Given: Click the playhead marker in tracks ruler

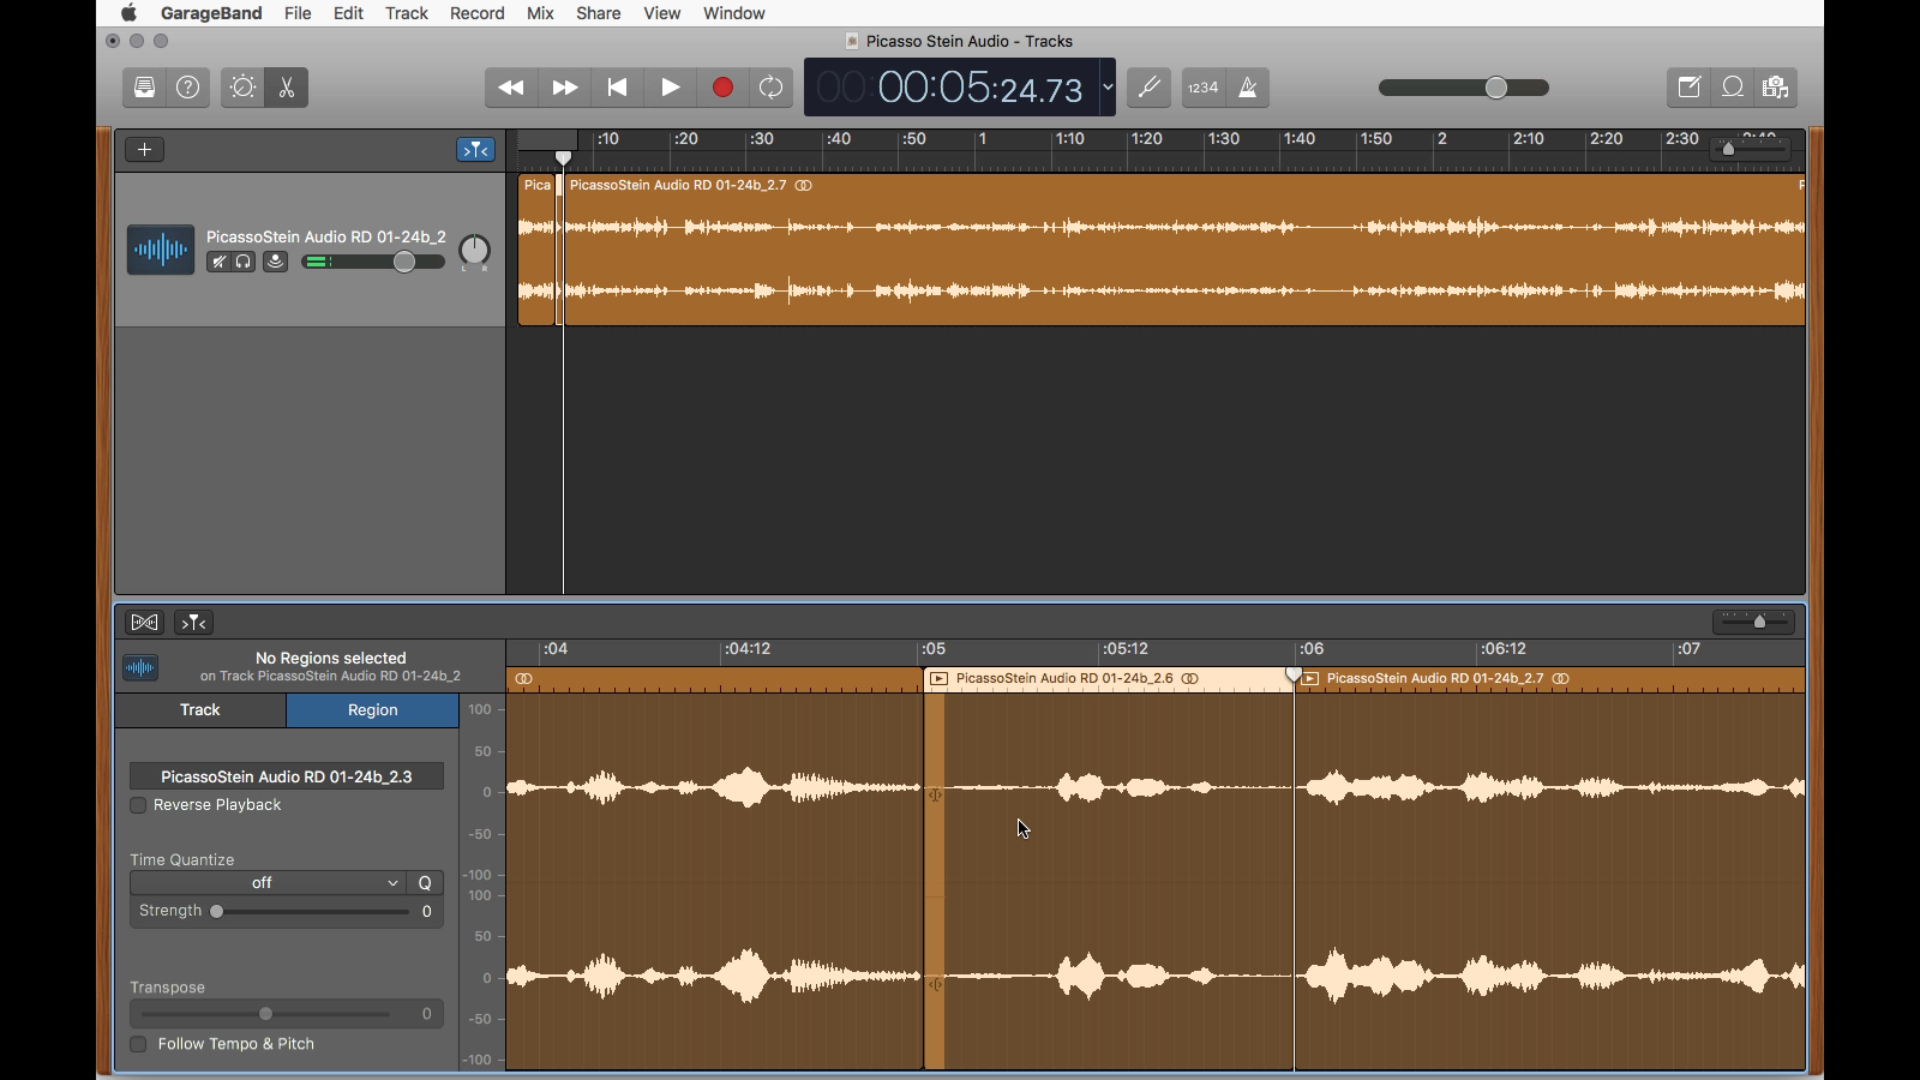Looking at the screenshot, I should 564,158.
